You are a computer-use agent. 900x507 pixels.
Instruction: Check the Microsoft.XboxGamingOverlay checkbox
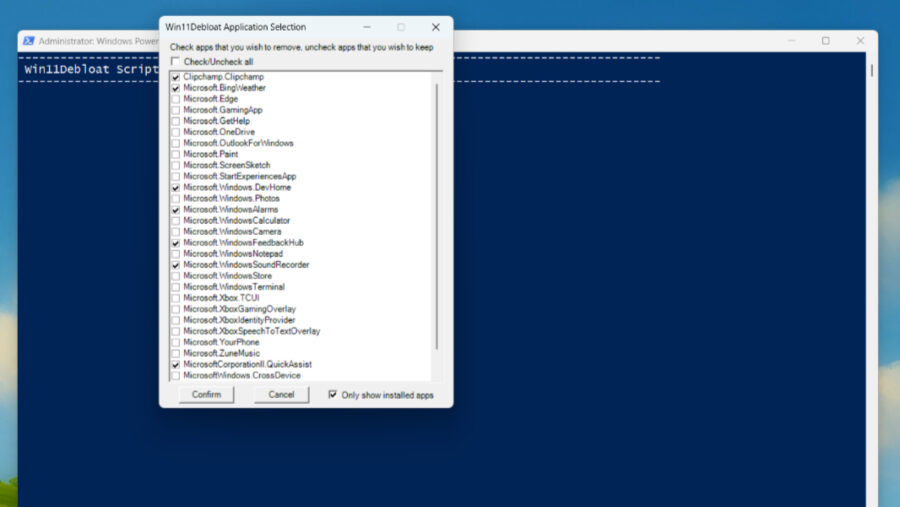(176, 309)
